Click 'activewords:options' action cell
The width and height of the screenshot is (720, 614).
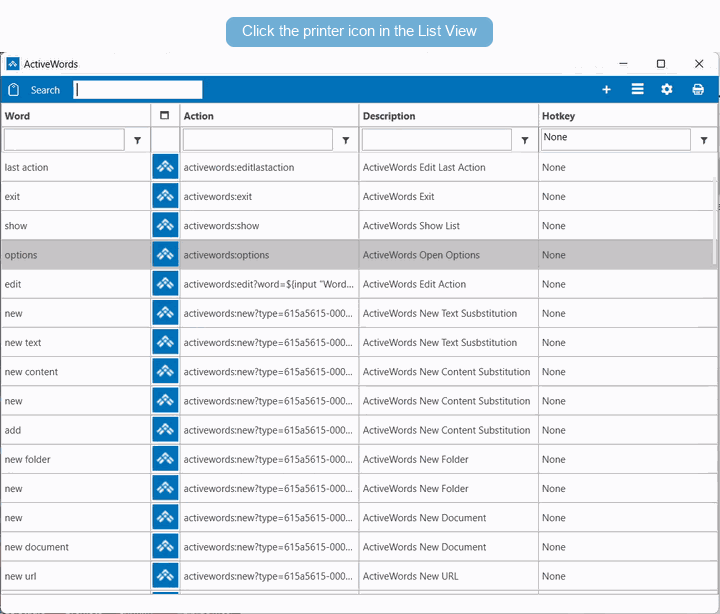[269, 255]
